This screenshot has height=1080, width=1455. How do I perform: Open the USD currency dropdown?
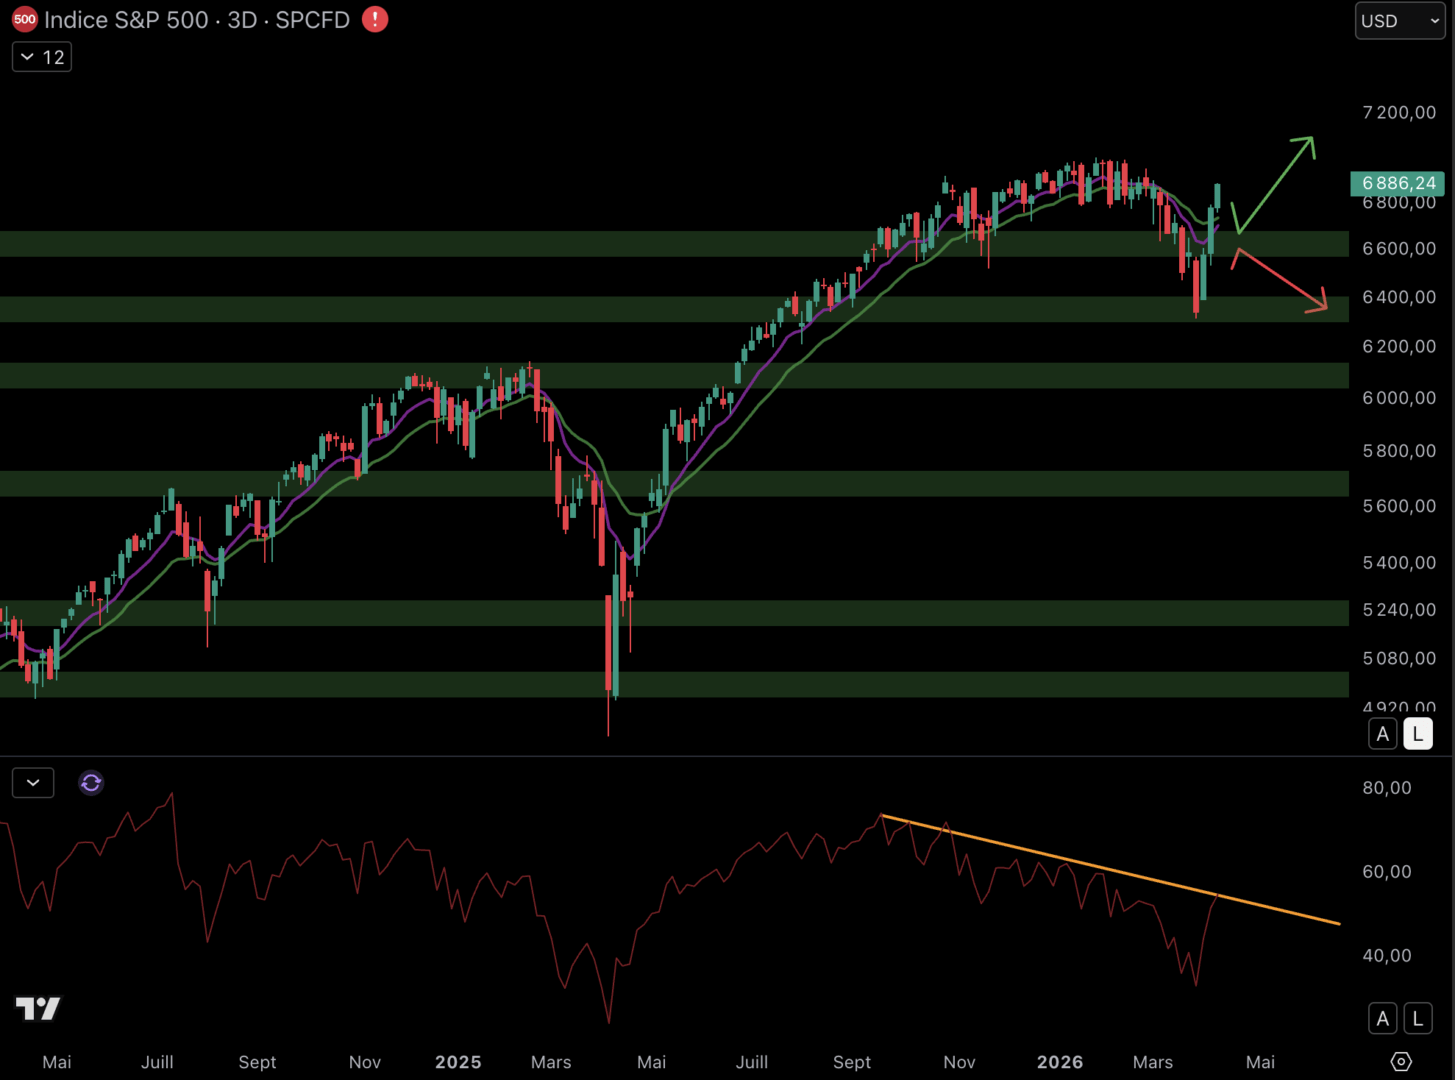(x=1399, y=21)
